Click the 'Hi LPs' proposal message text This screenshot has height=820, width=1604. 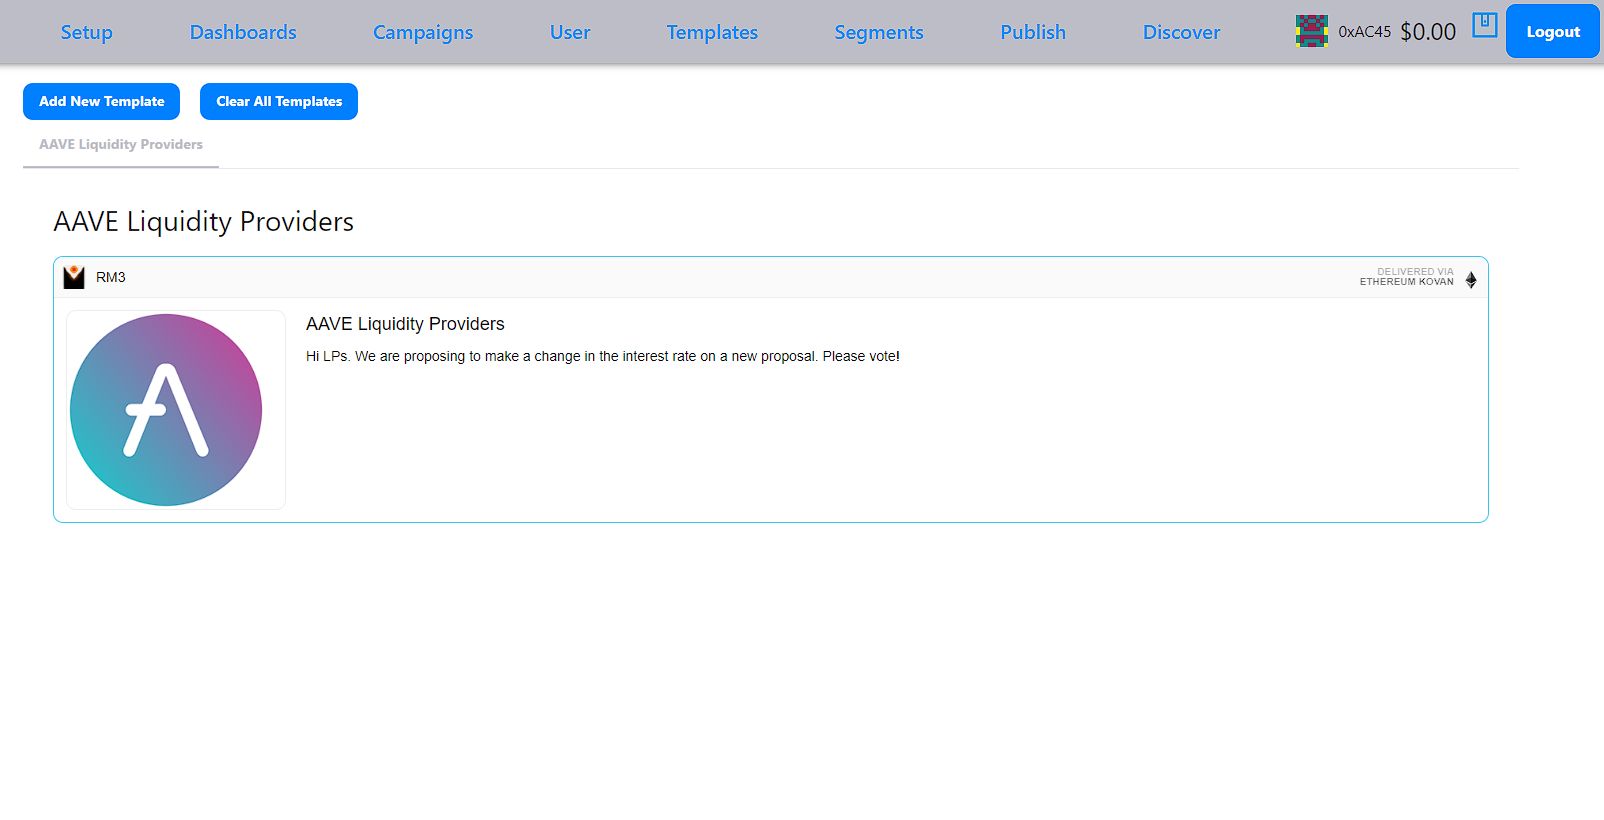coord(603,356)
